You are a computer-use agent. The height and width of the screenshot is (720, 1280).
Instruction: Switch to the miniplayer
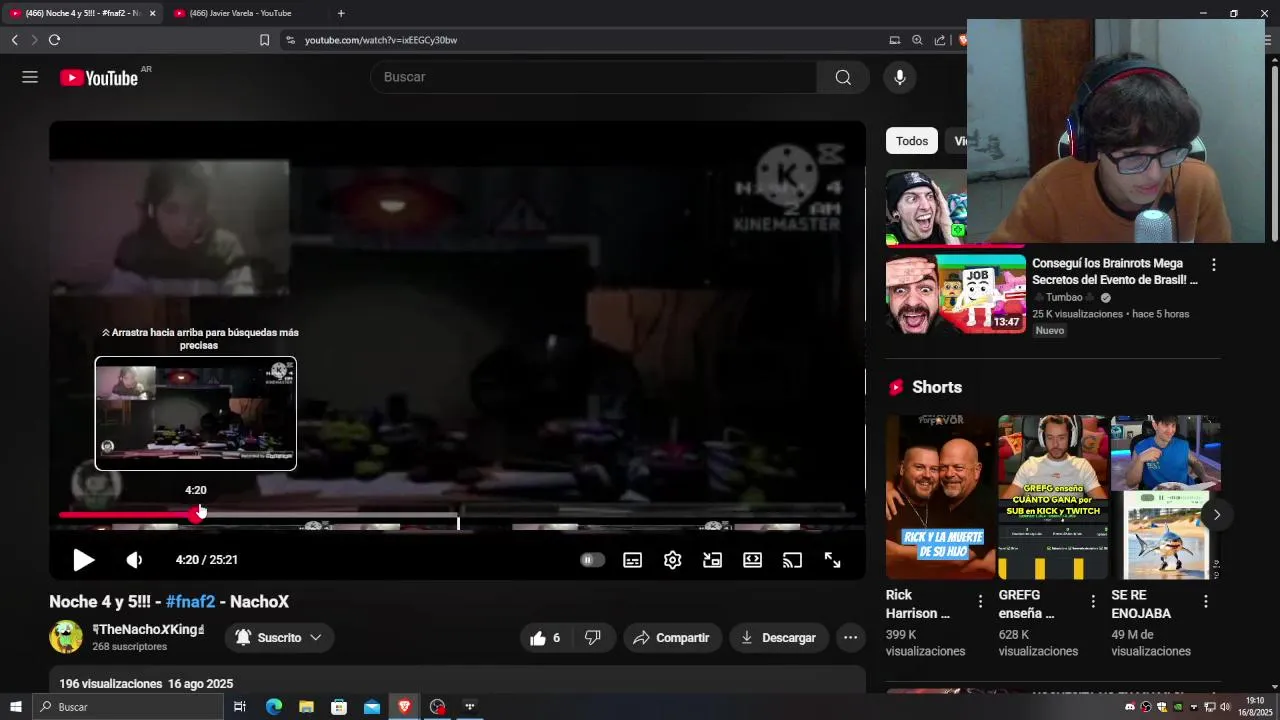[713, 560]
